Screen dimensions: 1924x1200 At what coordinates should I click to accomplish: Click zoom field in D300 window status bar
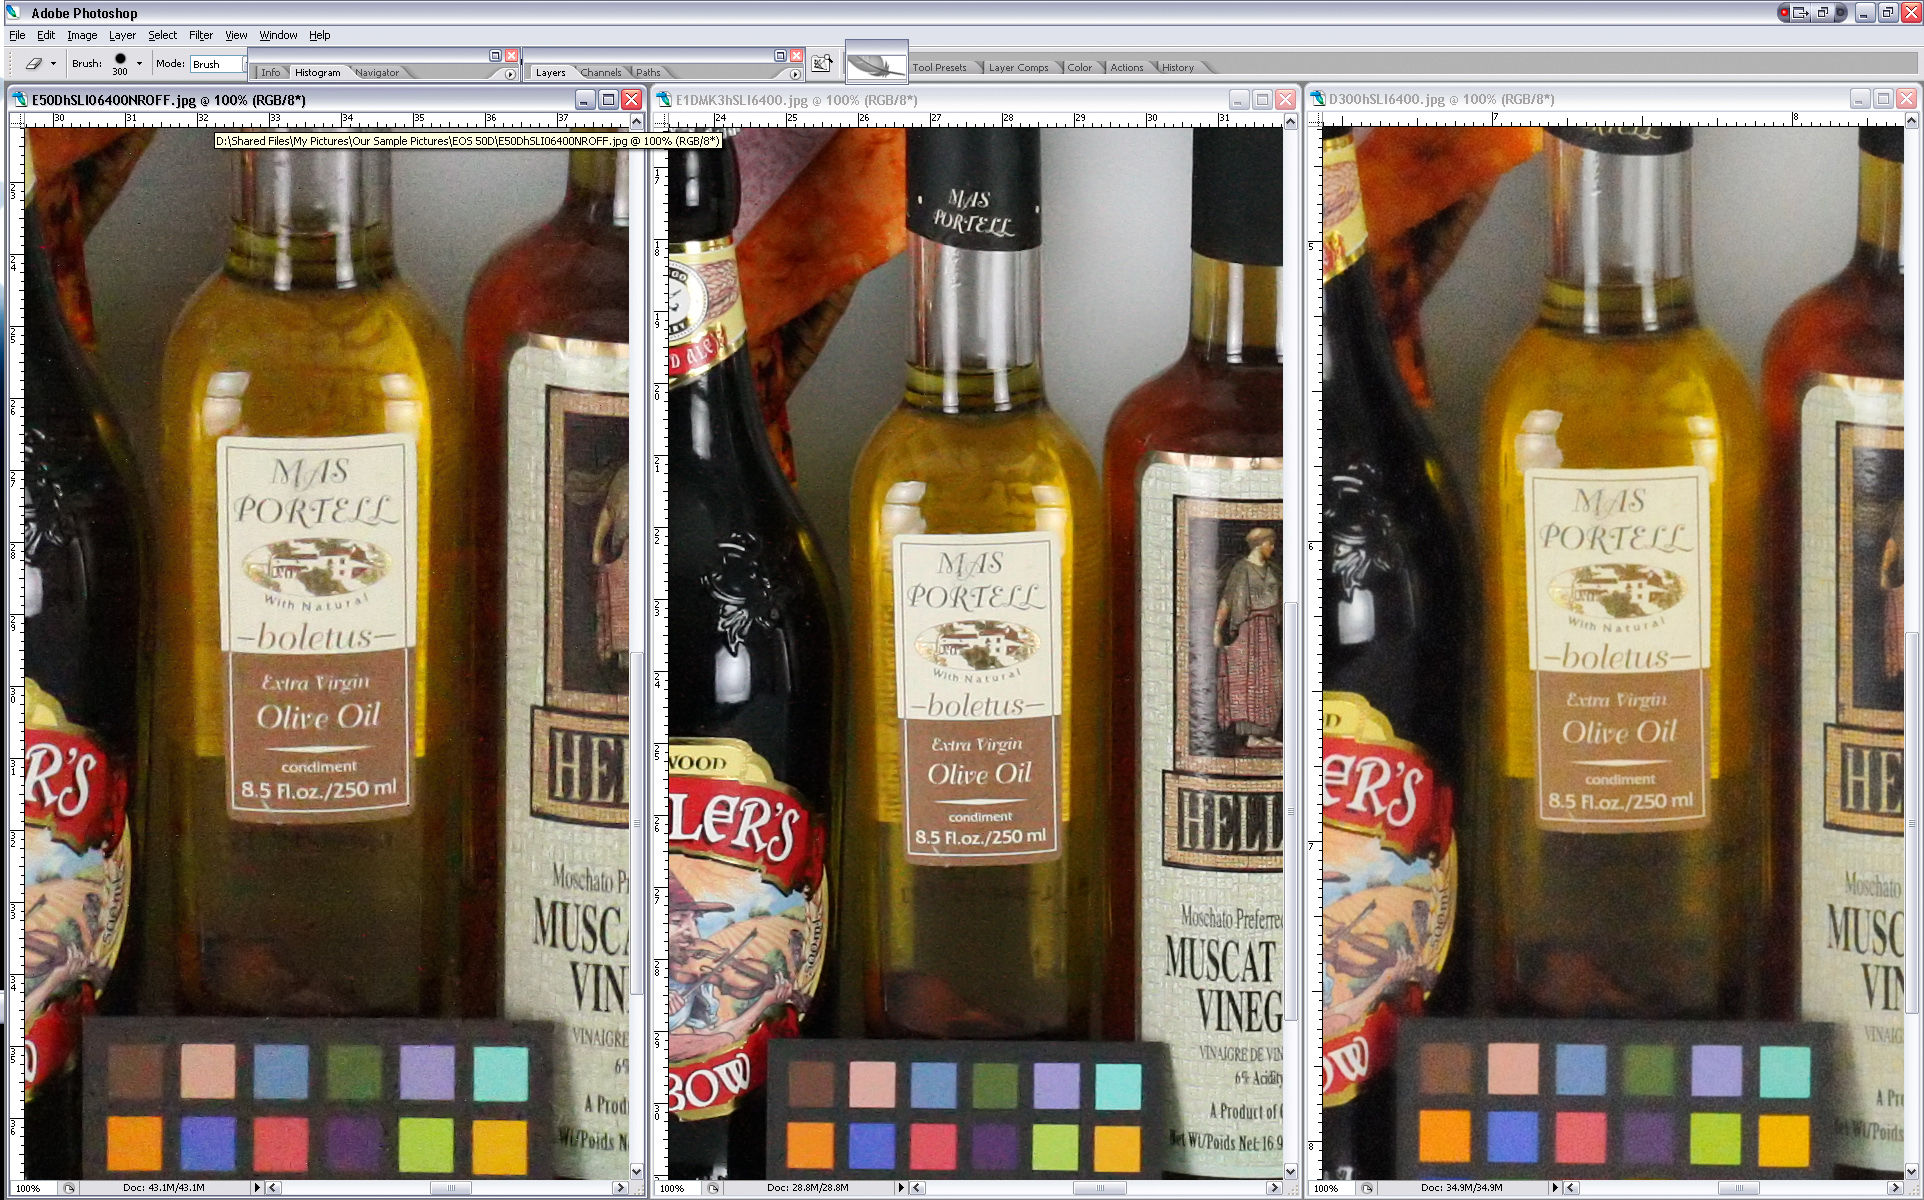1333,1188
